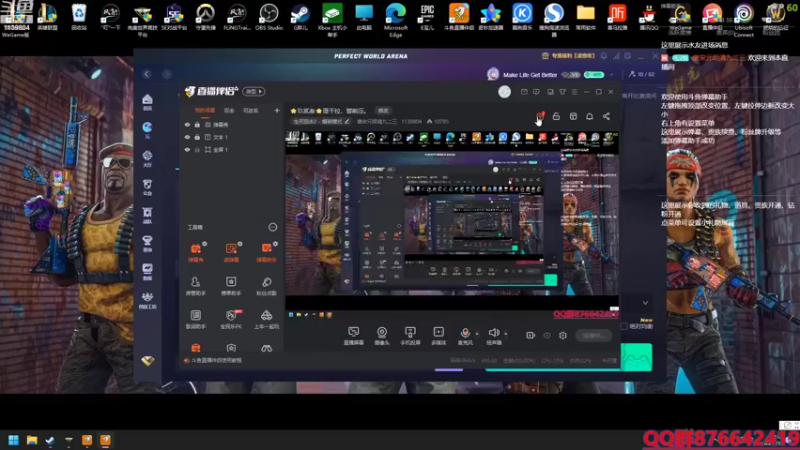The height and width of the screenshot is (450, 800).
Task: Click the padlock icon in room info bar
Action: pyautogui.click(x=556, y=116)
